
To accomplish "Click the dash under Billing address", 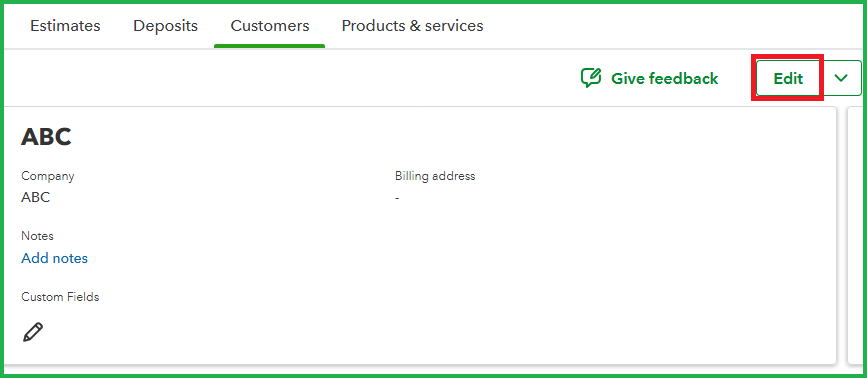I will pos(397,198).
